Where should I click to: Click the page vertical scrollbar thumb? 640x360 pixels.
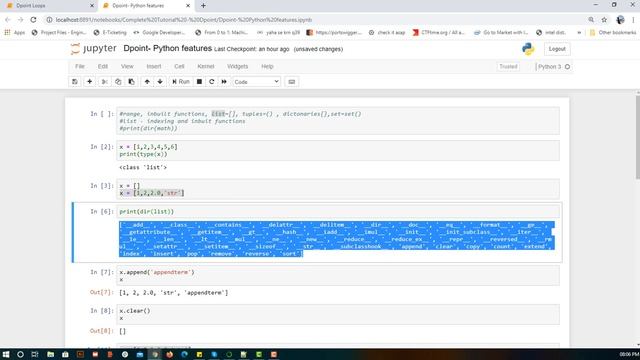click(x=638, y=137)
